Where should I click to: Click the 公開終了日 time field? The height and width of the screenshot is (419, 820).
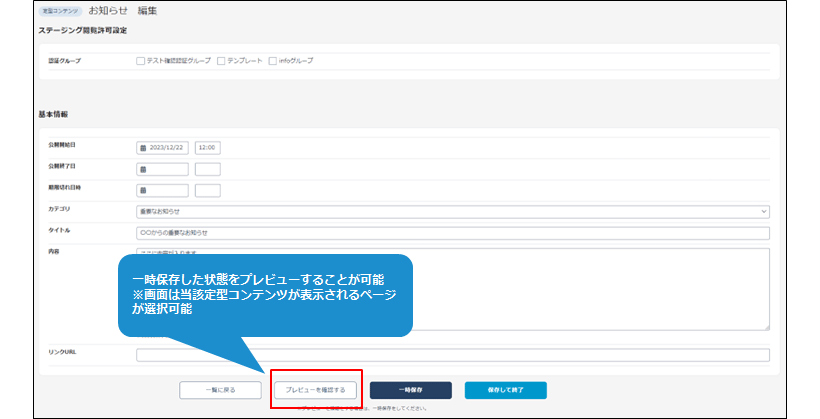click(x=208, y=169)
